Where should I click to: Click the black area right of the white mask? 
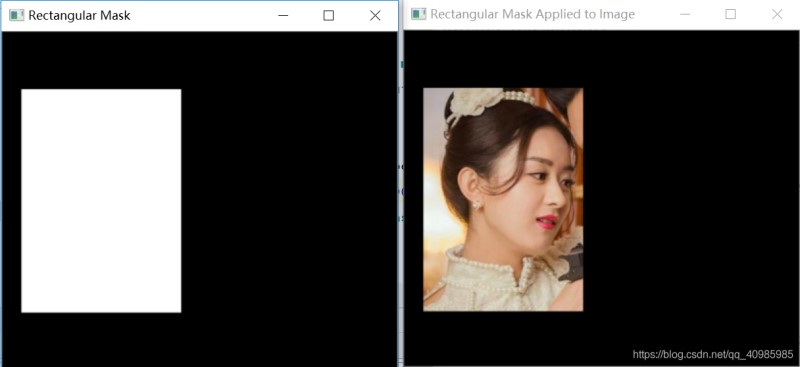click(289, 199)
